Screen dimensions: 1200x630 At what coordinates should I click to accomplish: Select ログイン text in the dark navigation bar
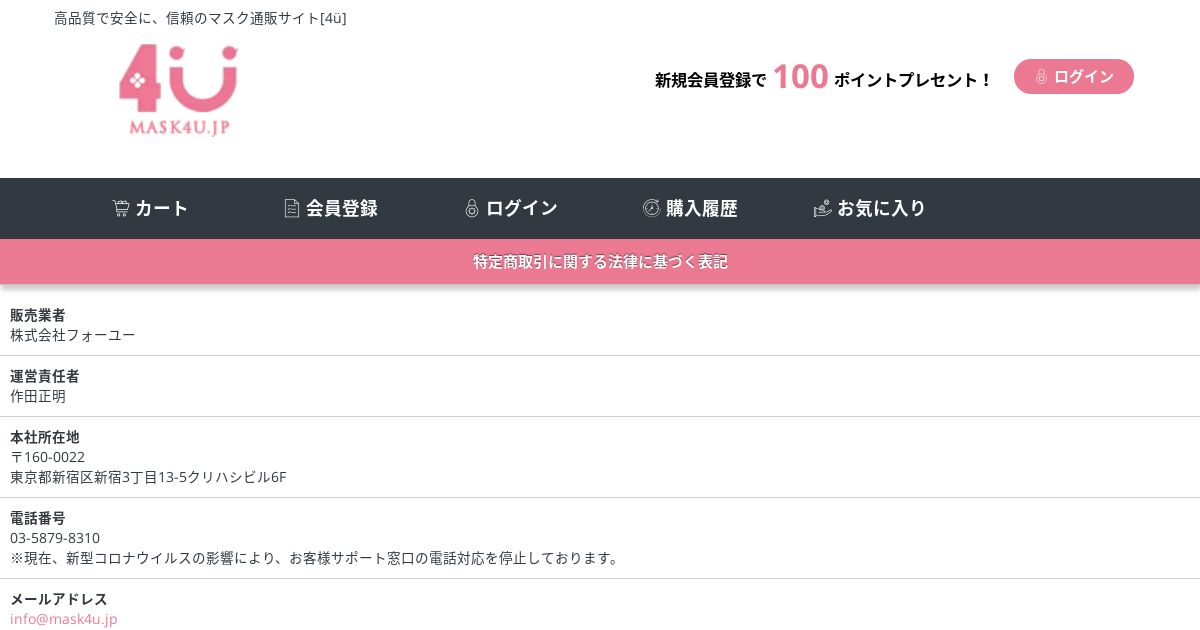[x=522, y=208]
